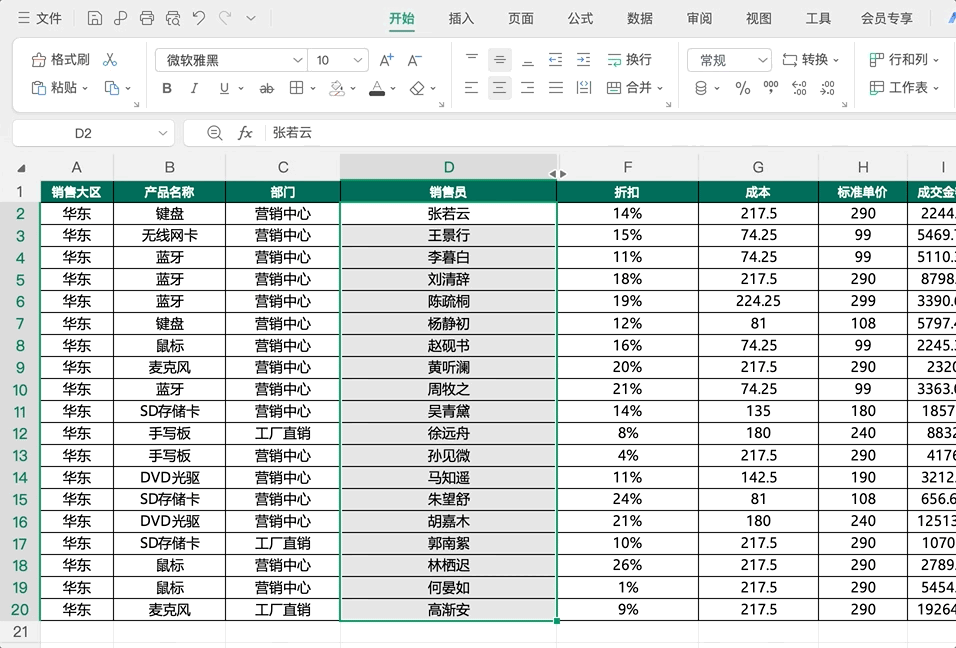Align text to top
Viewport: 956px width, 648px height.
coord(471,59)
